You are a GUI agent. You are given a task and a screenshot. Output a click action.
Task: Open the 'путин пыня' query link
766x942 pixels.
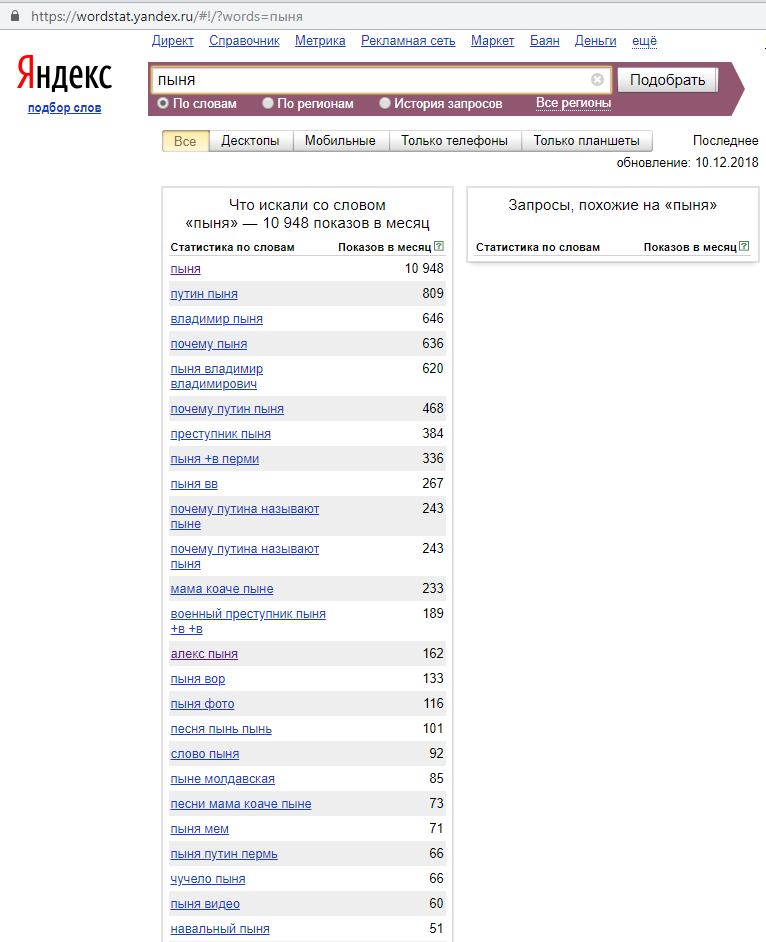(204, 294)
